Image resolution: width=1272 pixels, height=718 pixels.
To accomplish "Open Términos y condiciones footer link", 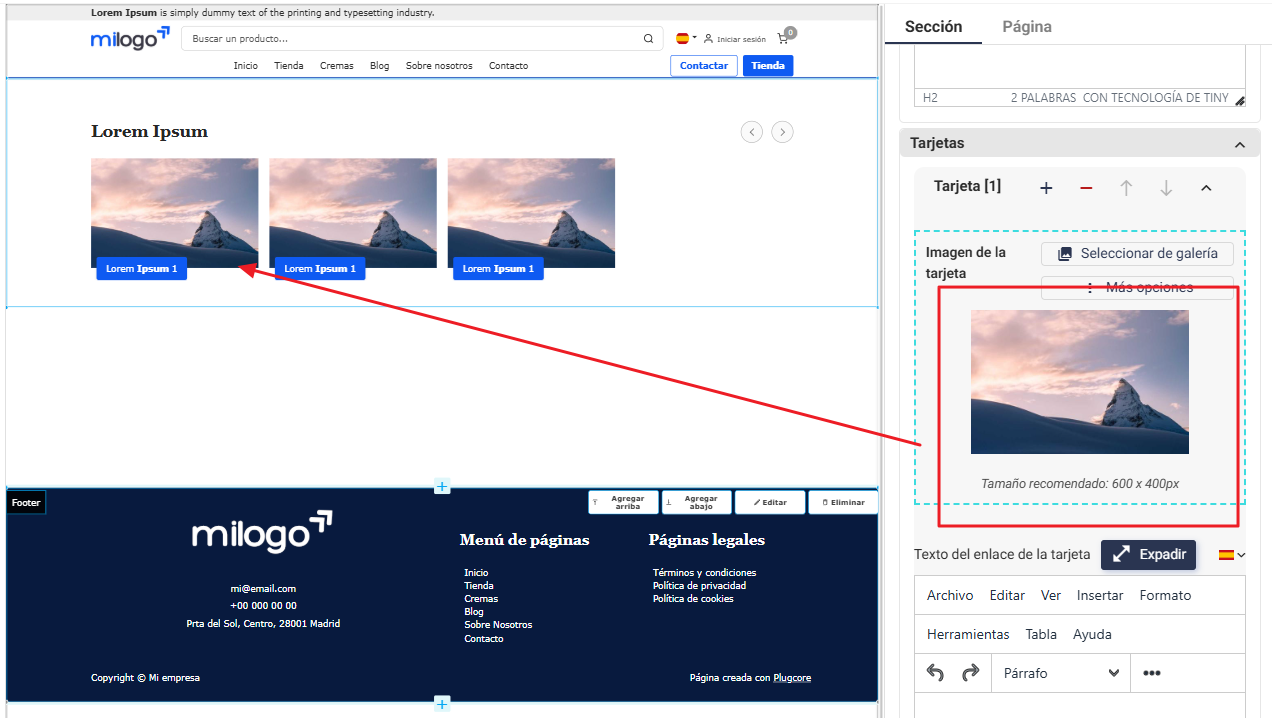I will point(705,573).
